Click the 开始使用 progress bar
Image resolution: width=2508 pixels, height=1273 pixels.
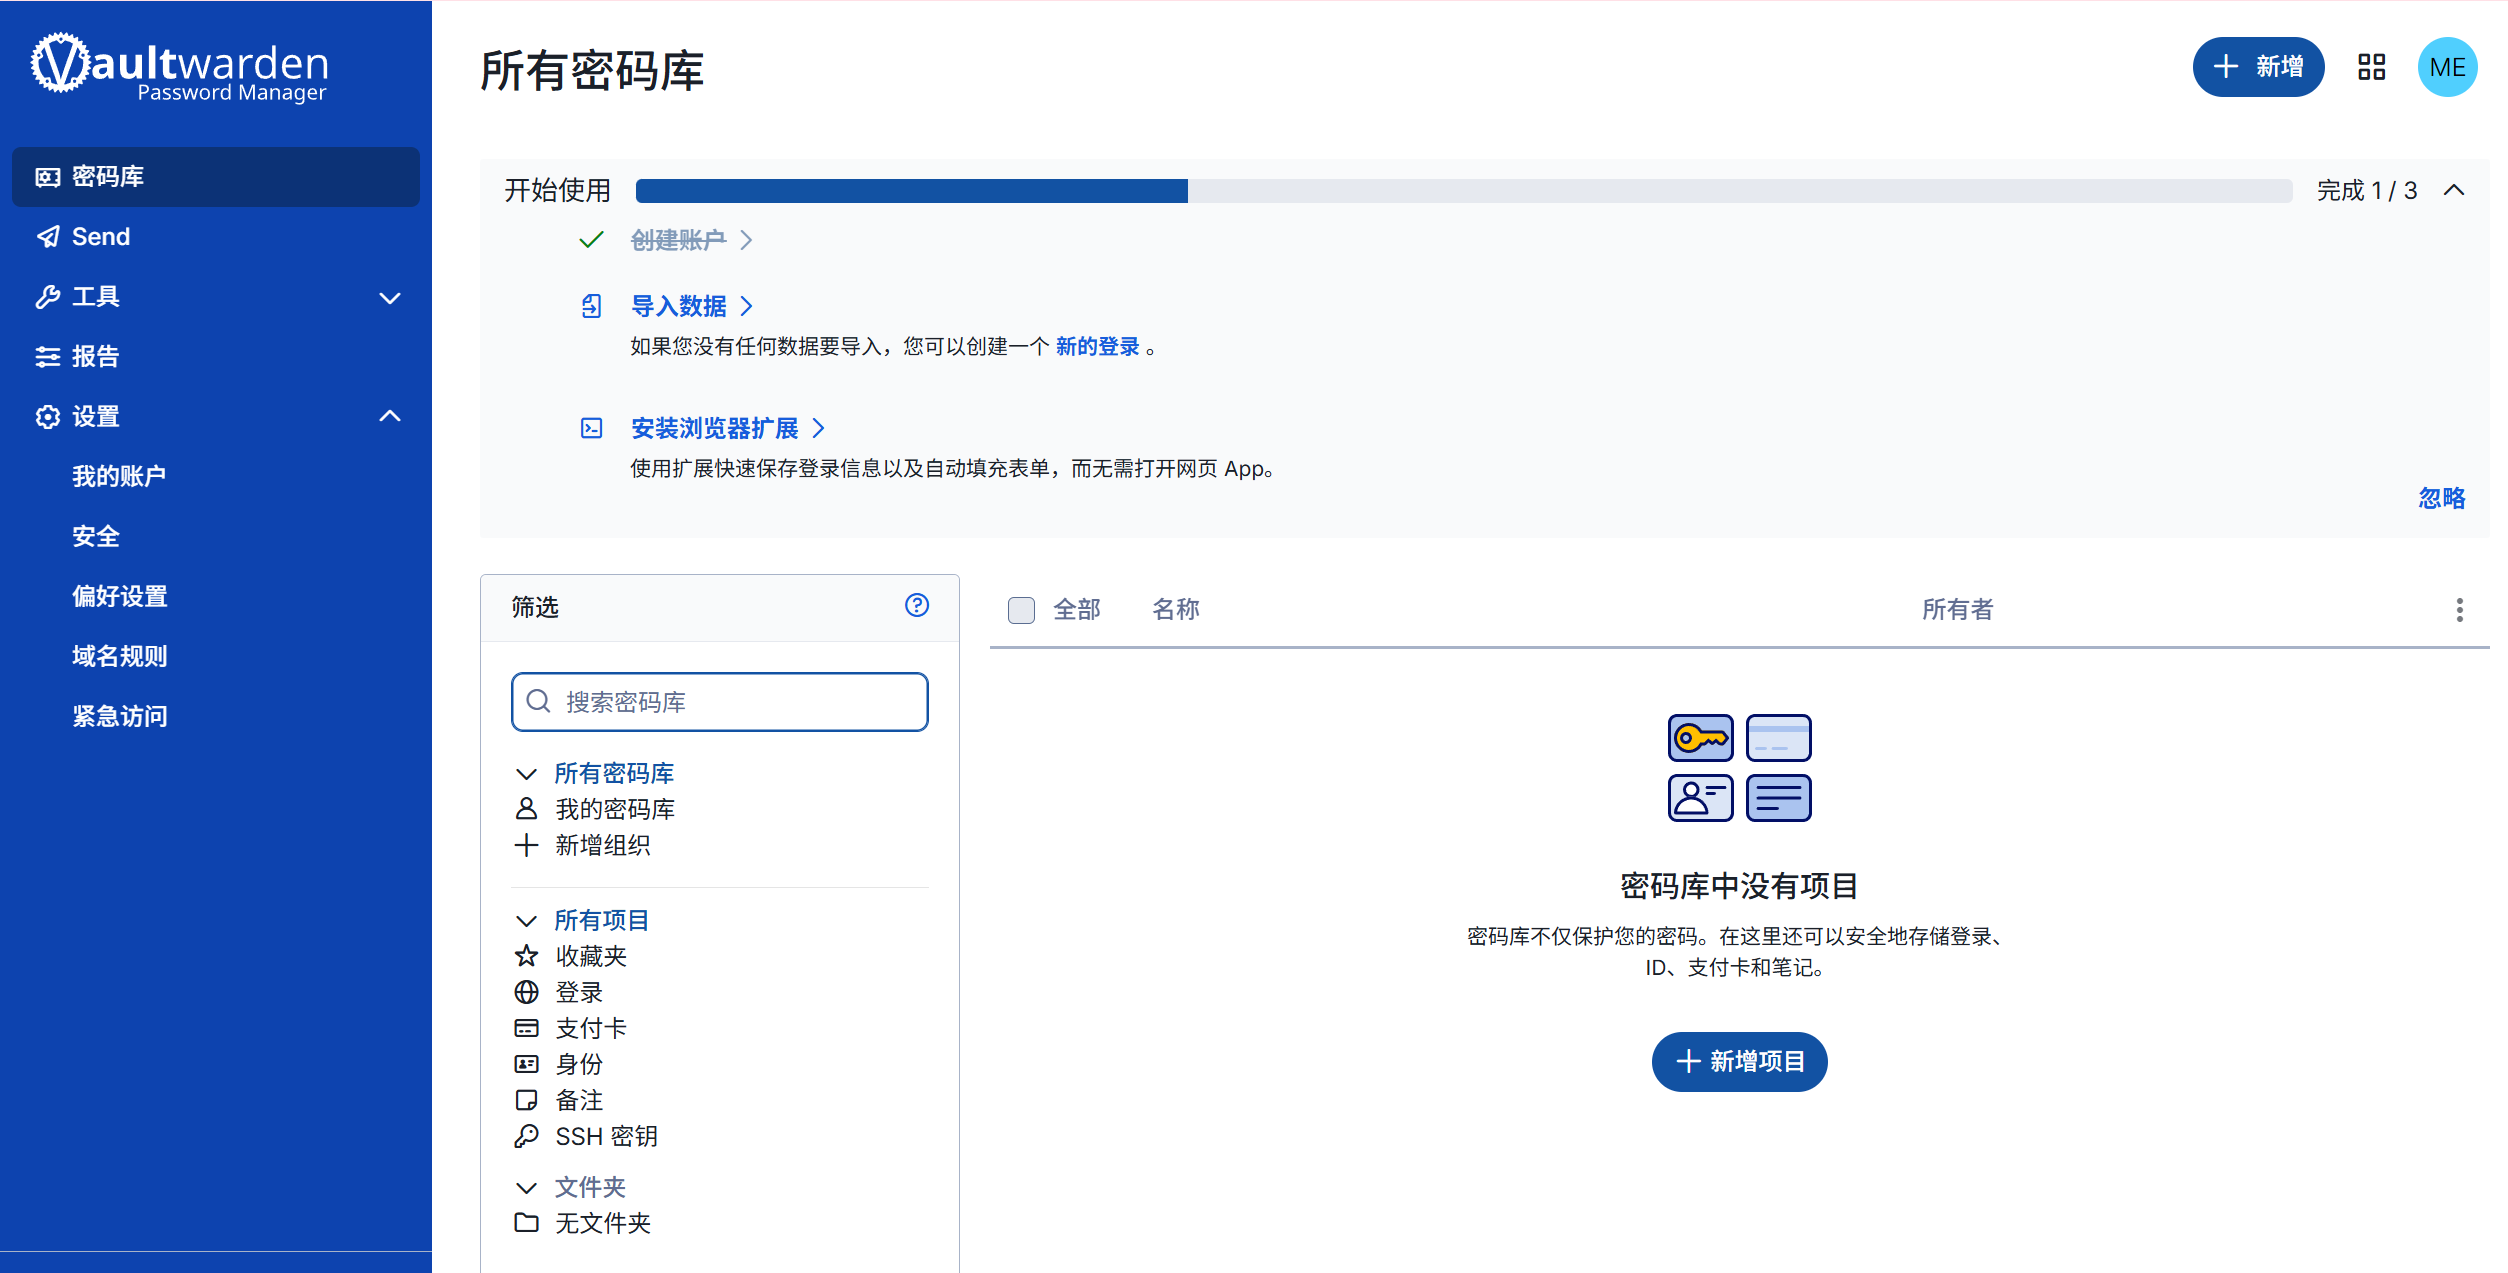coord(1463,191)
